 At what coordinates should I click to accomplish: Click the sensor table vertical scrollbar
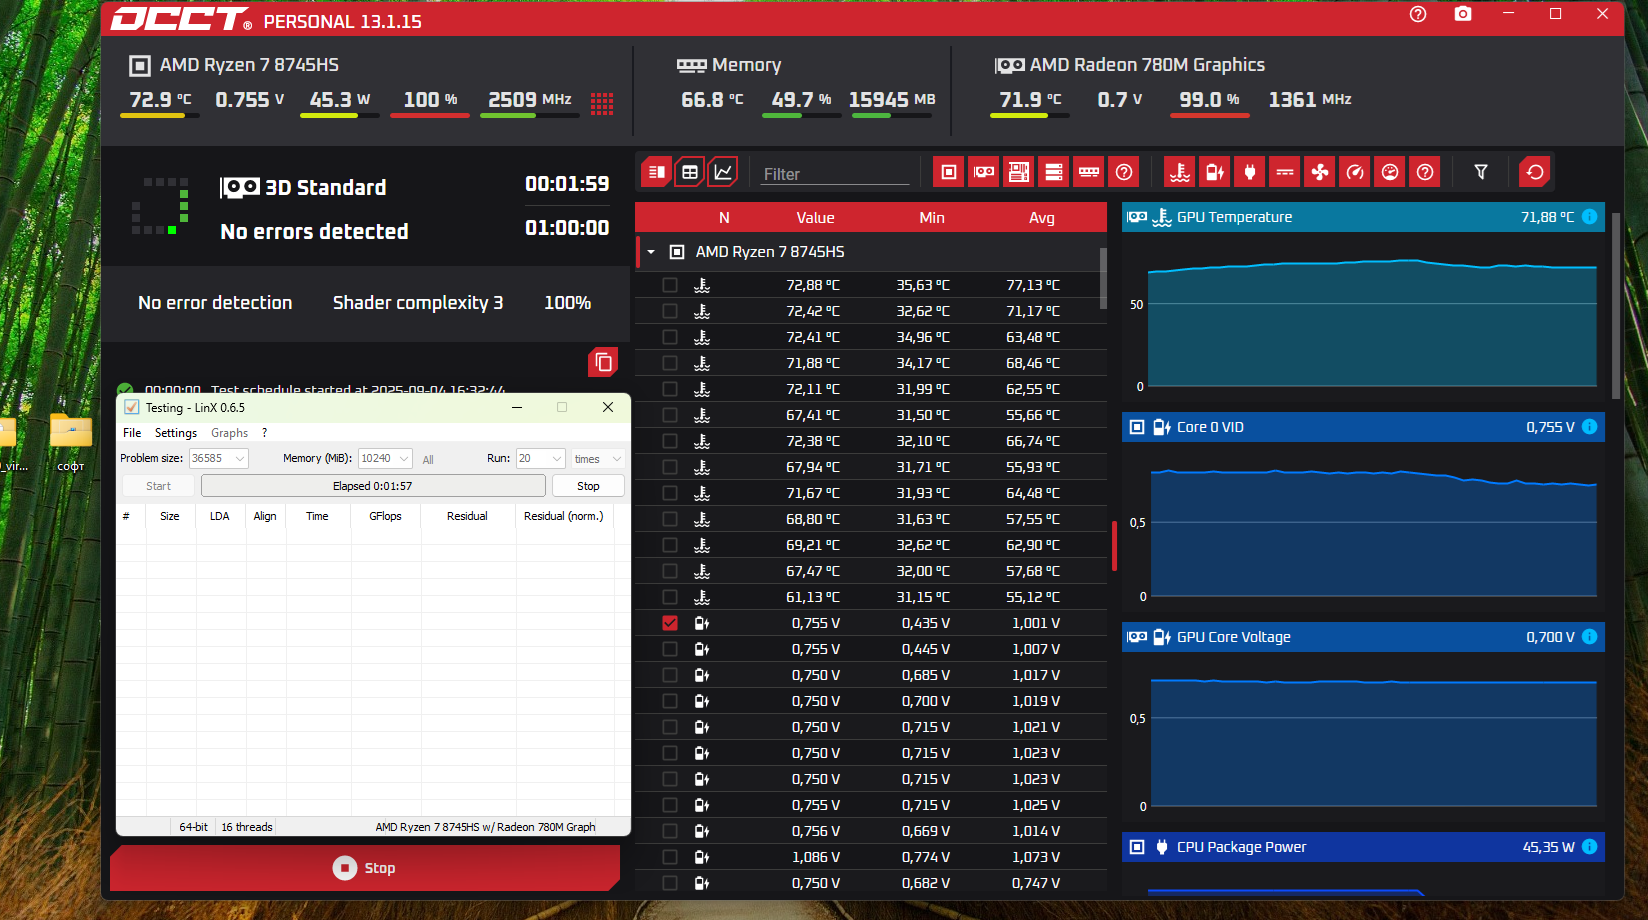[x=1103, y=278]
